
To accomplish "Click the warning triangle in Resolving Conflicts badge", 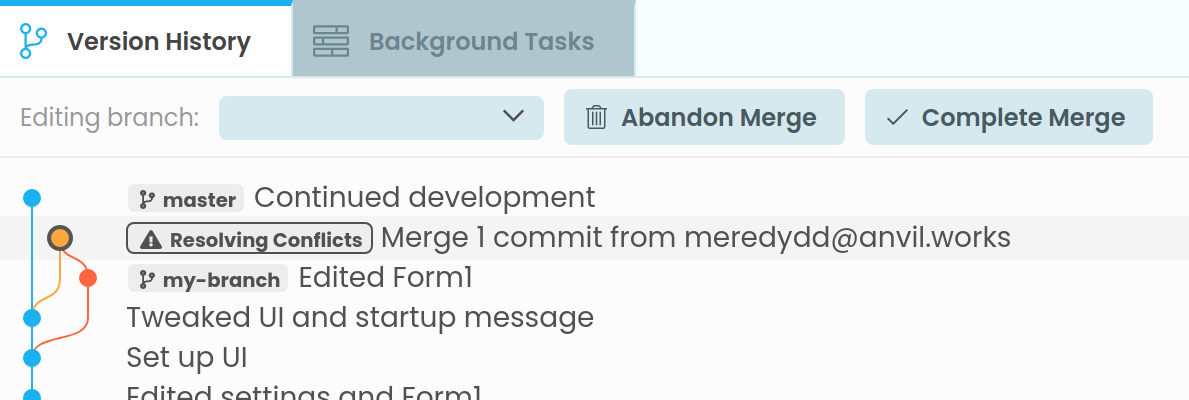I will [150, 239].
